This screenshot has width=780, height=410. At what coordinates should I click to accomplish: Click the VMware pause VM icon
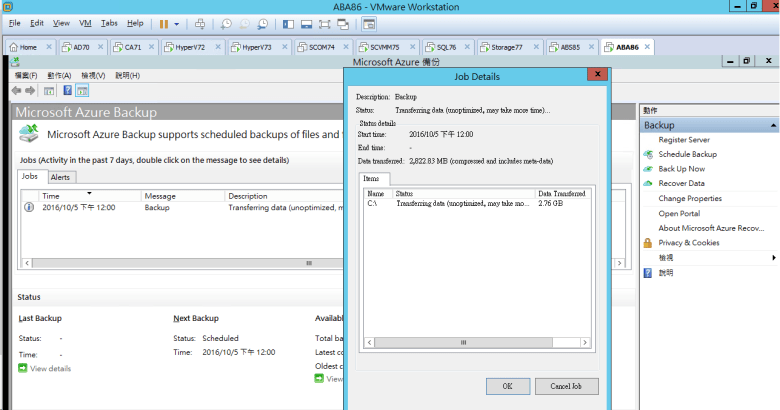pos(164,23)
